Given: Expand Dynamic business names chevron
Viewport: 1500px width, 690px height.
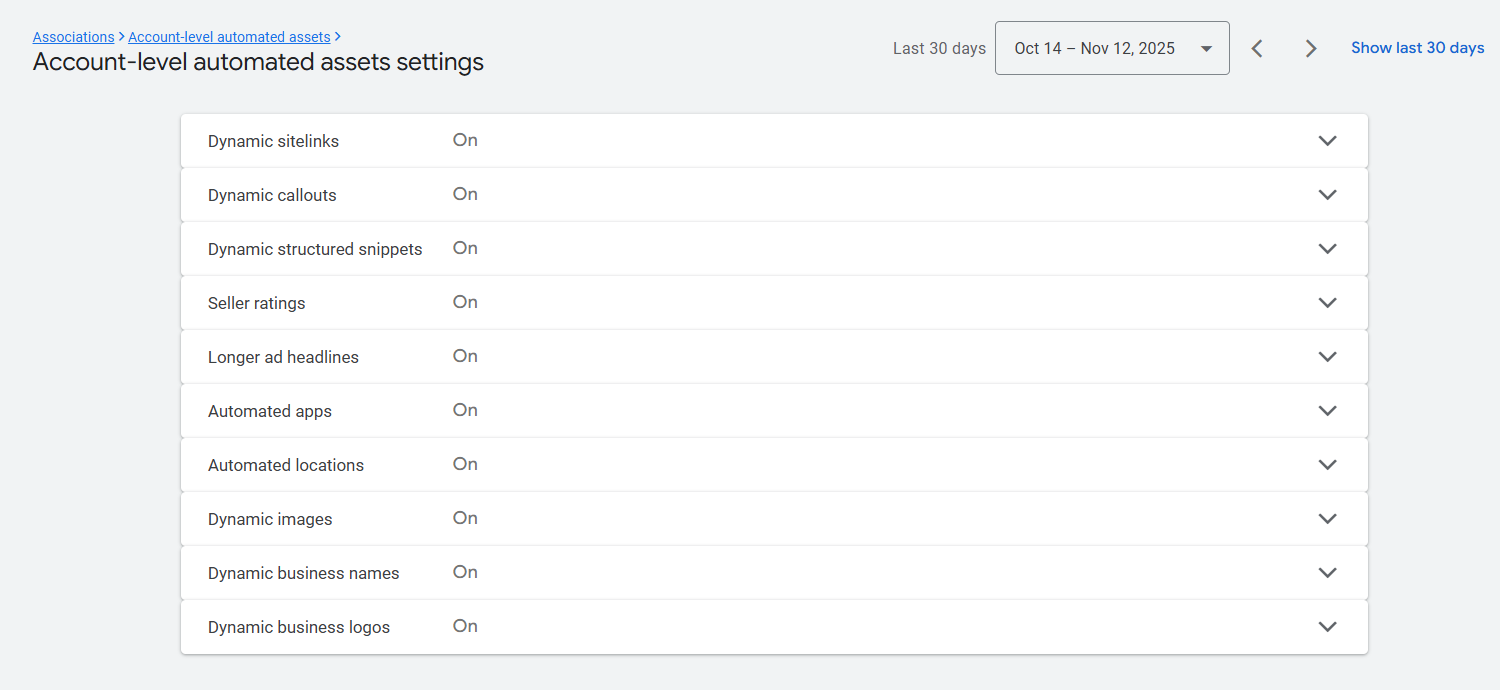Looking at the screenshot, I should 1327,573.
